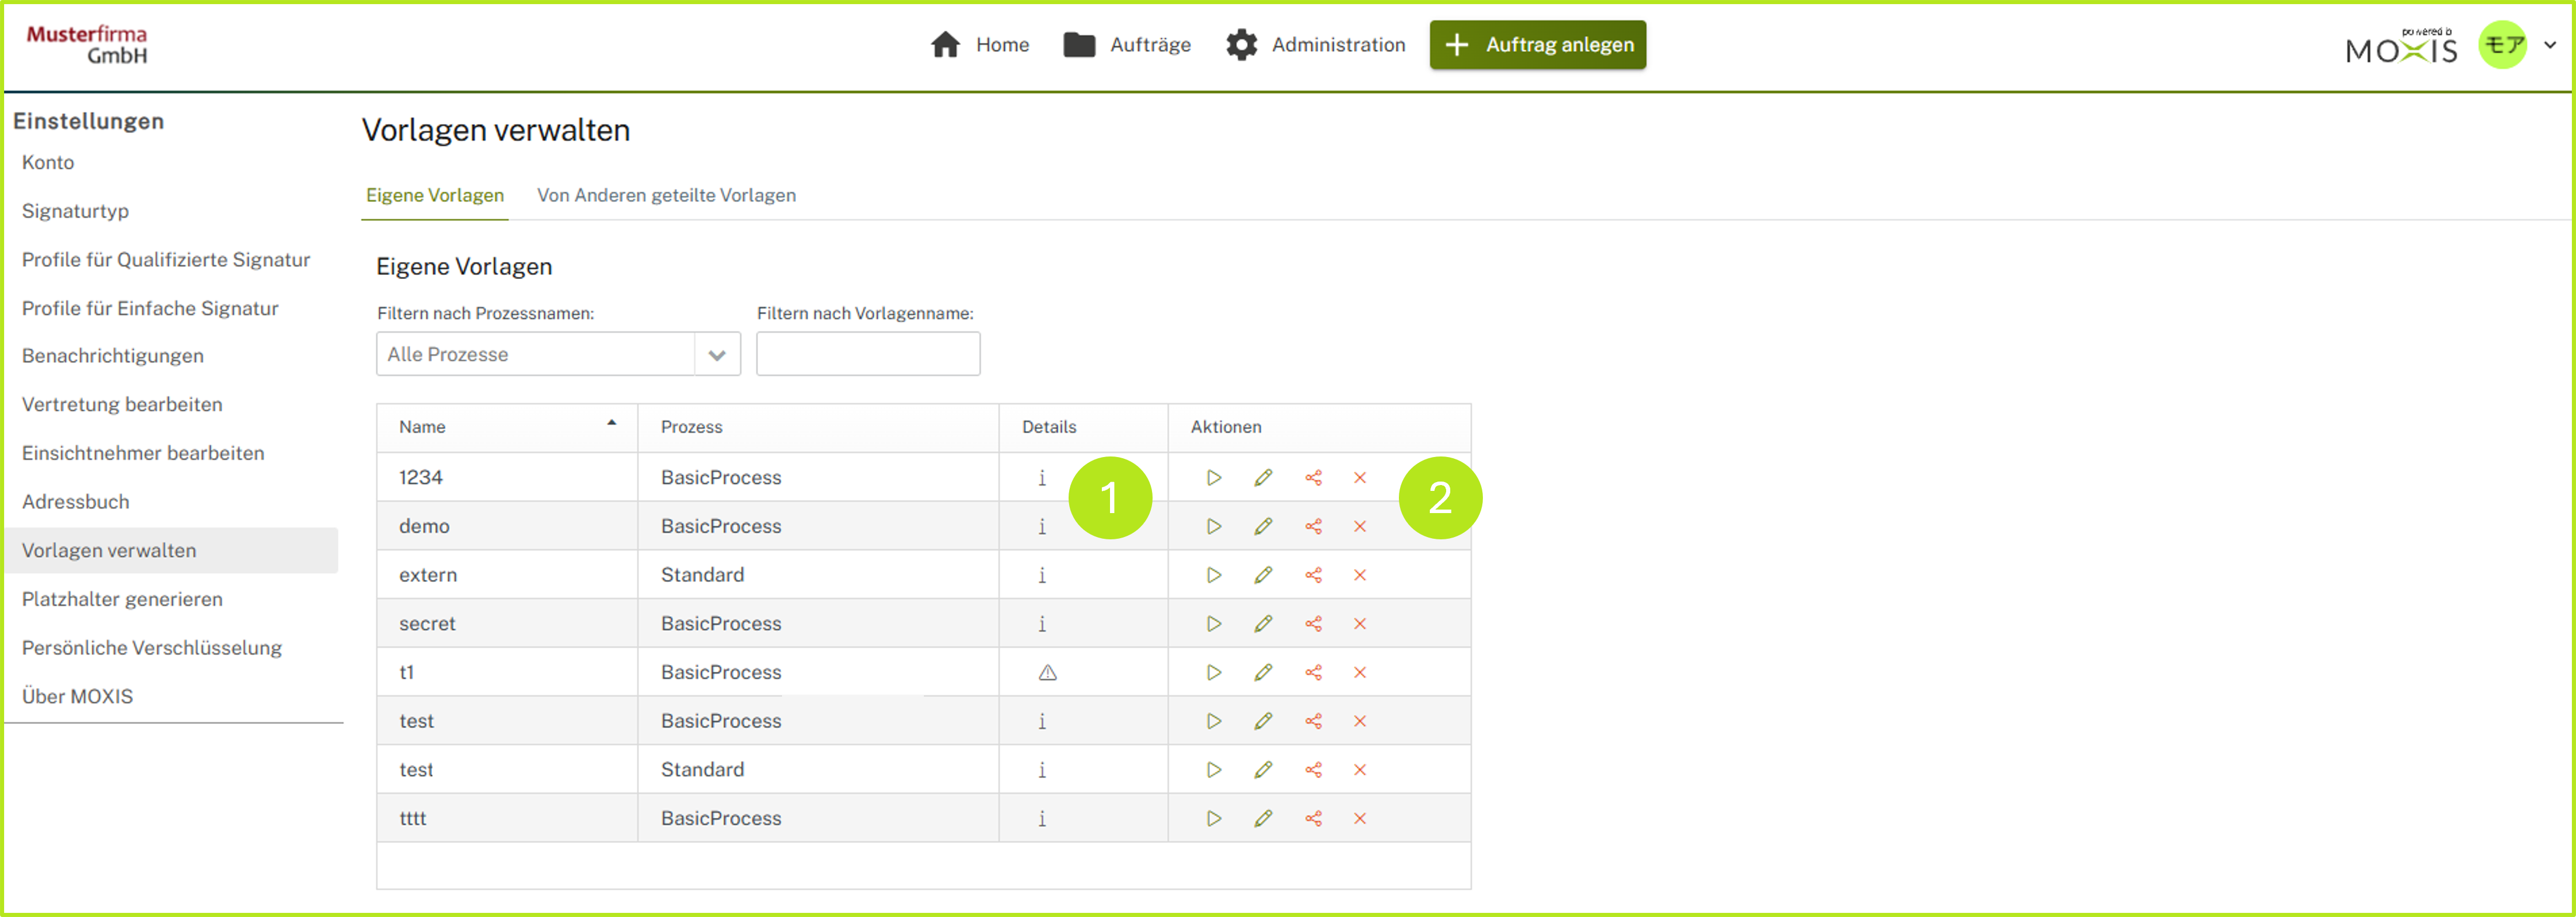Screen dimensions: 2576x917
Task: Delete the 1234 template
Action: (x=1360, y=478)
